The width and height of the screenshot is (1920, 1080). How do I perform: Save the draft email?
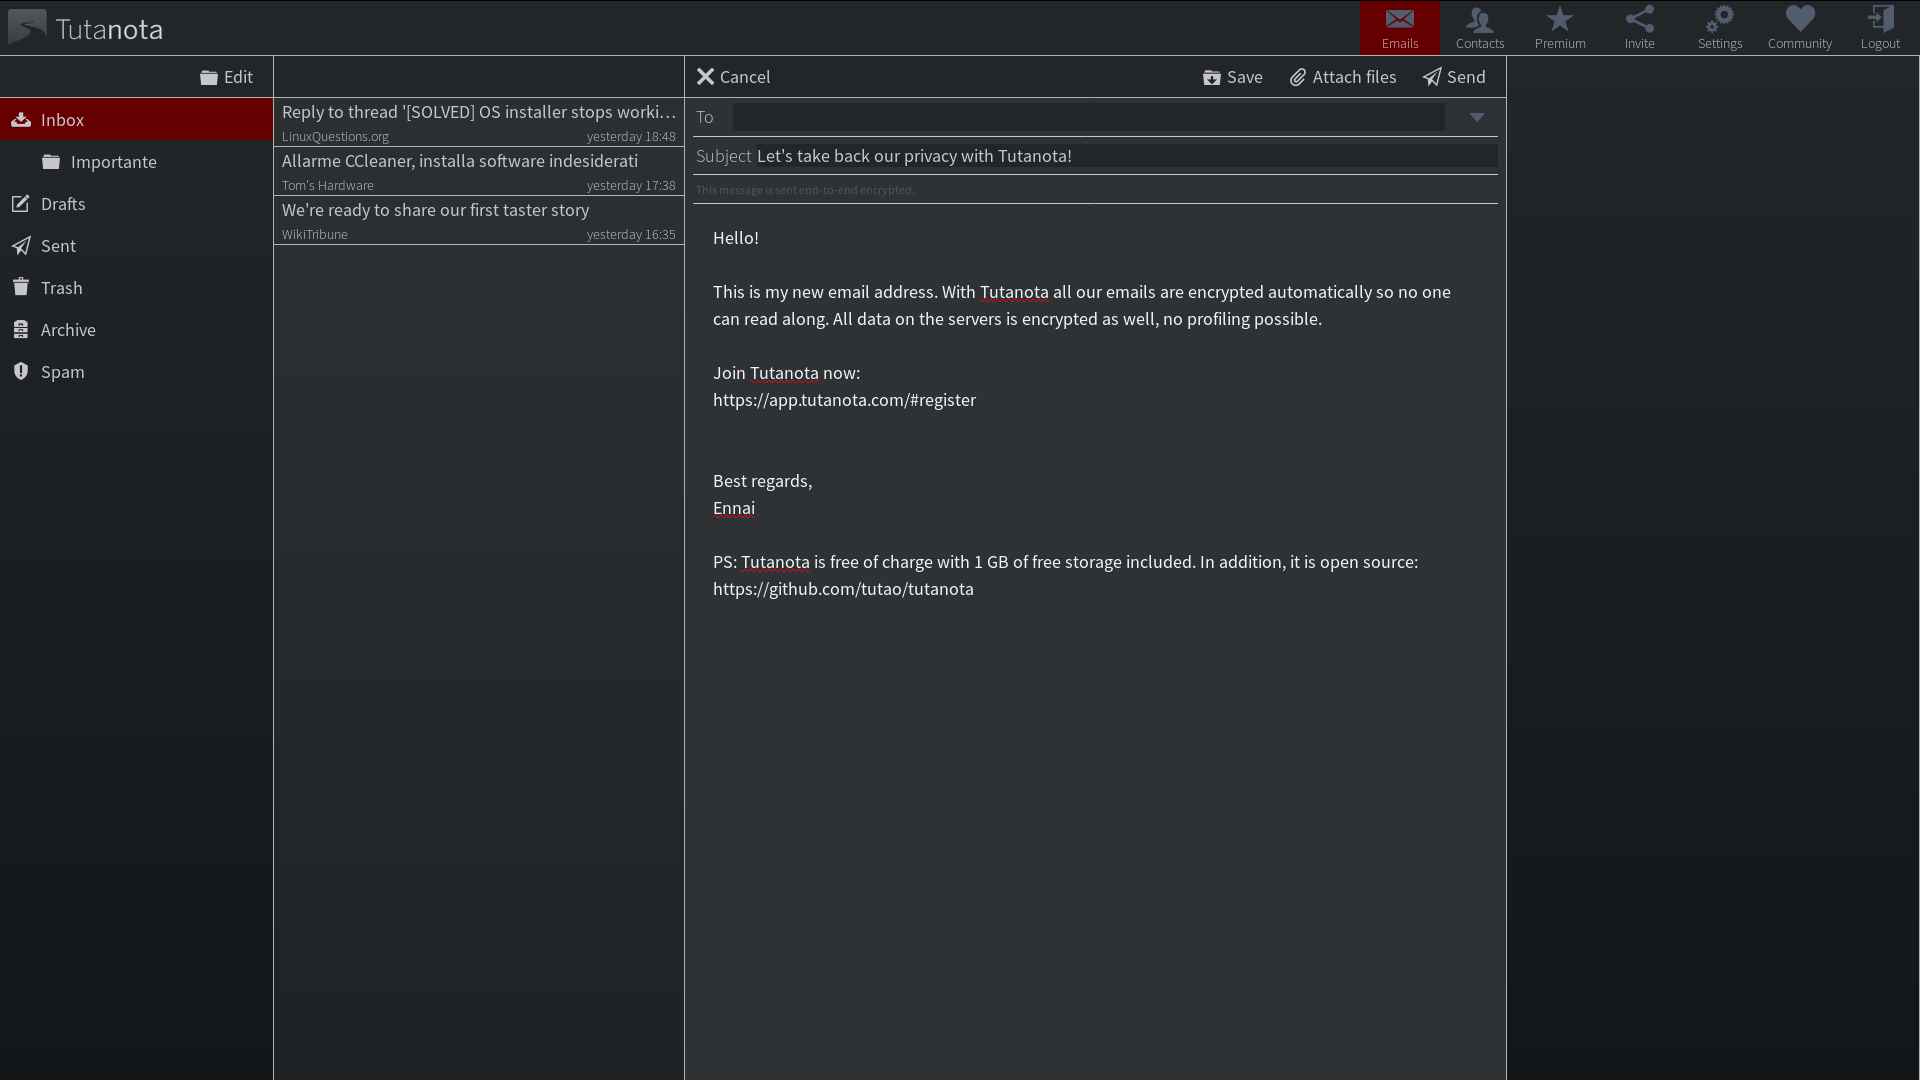tap(1232, 77)
